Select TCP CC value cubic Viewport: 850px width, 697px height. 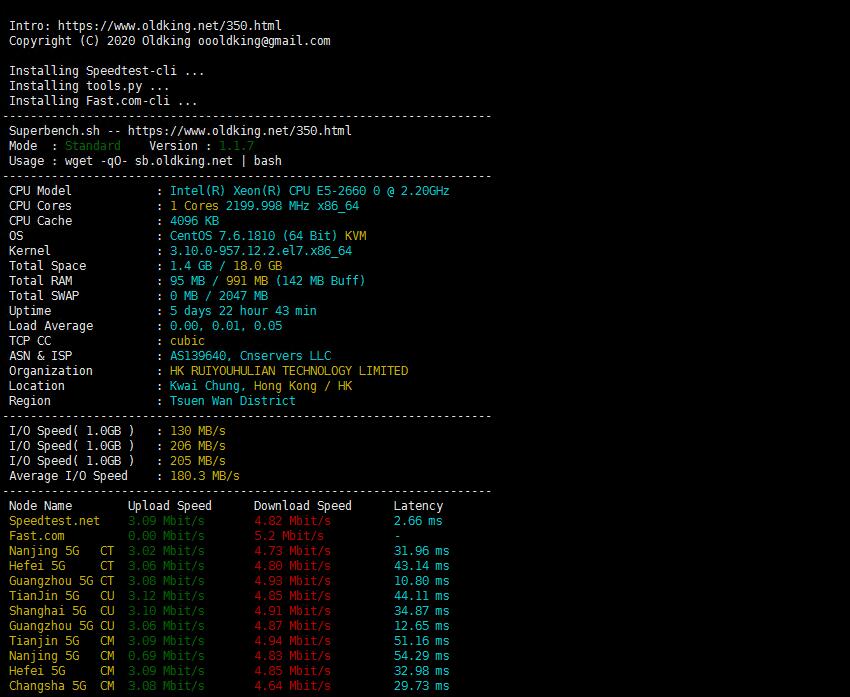[187, 341]
